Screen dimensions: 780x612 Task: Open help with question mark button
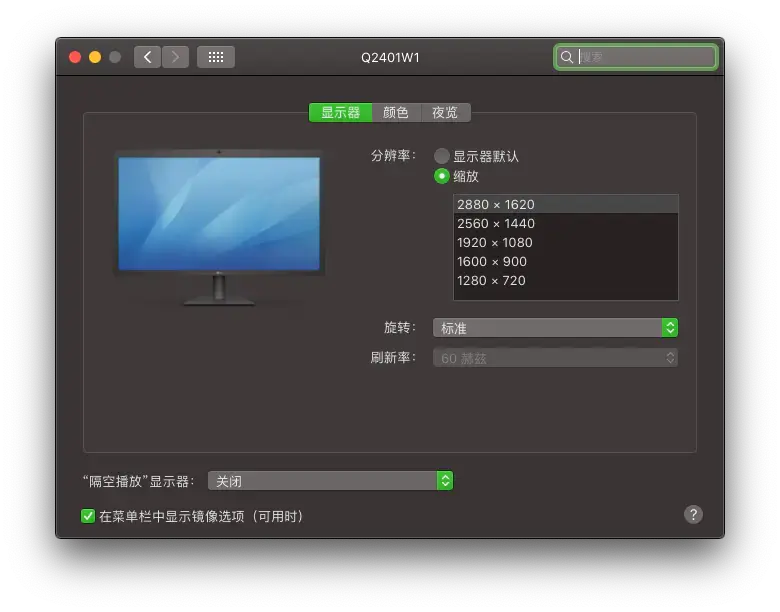click(x=693, y=514)
